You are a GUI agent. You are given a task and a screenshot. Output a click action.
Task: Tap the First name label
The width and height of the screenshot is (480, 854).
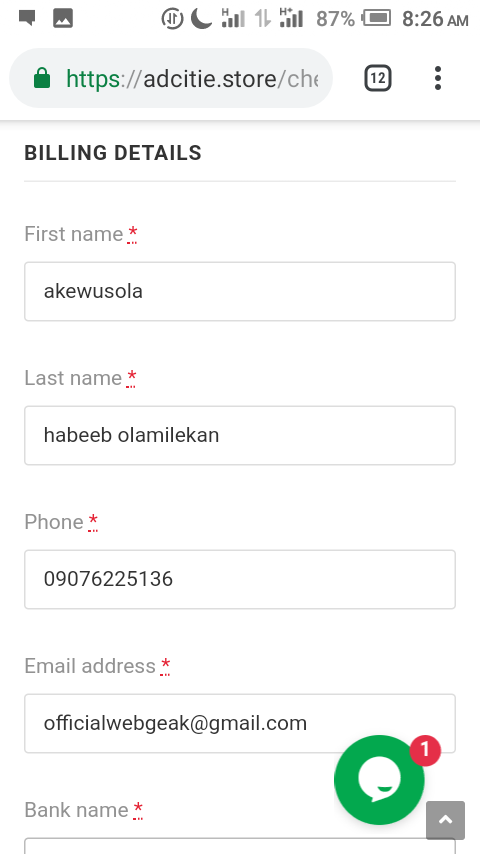[74, 234]
